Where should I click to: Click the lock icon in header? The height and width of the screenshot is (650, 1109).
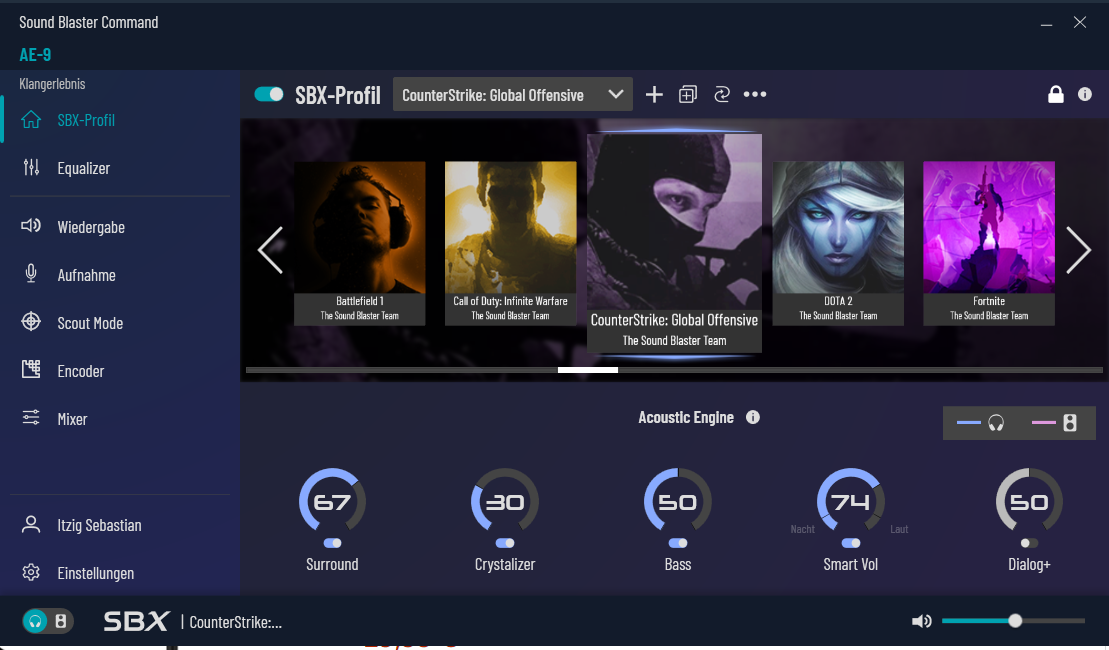pyautogui.click(x=1056, y=94)
